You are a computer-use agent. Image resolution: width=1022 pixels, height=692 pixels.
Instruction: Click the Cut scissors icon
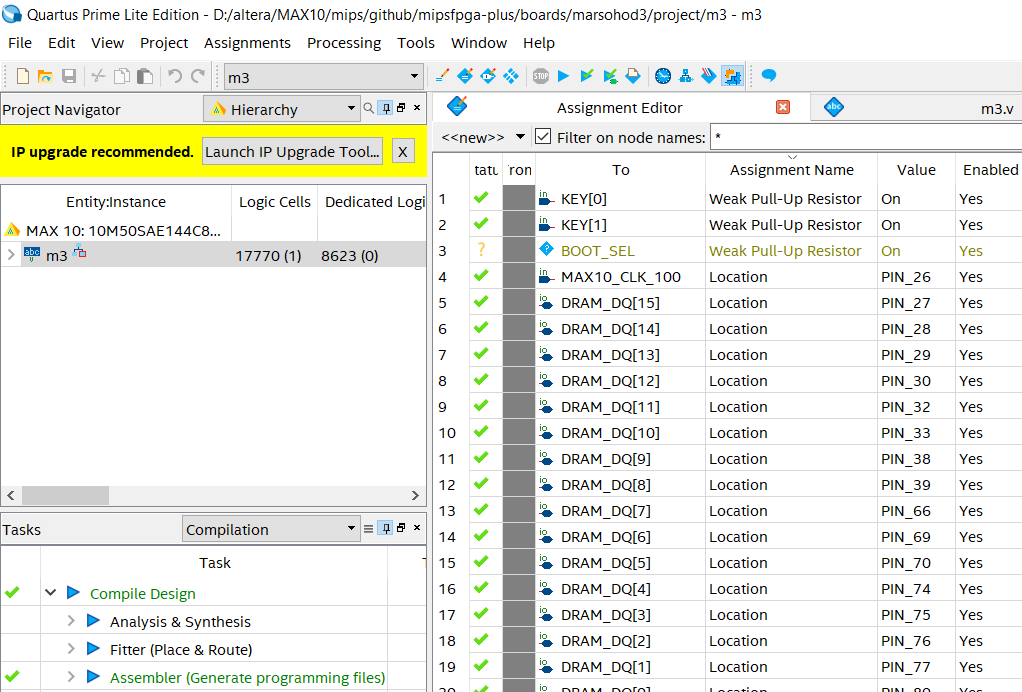[98, 76]
